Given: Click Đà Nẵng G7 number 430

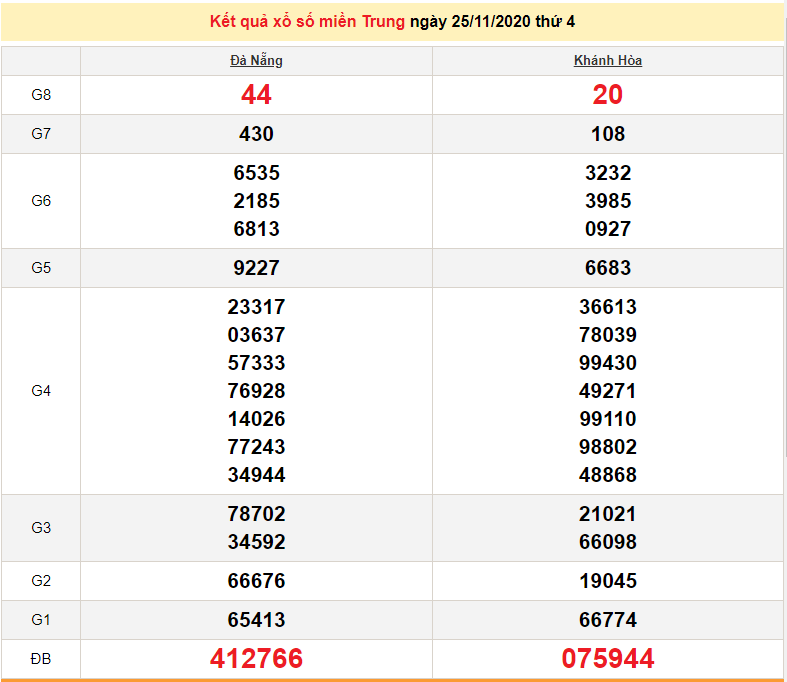Looking at the screenshot, I should pyautogui.click(x=256, y=134).
